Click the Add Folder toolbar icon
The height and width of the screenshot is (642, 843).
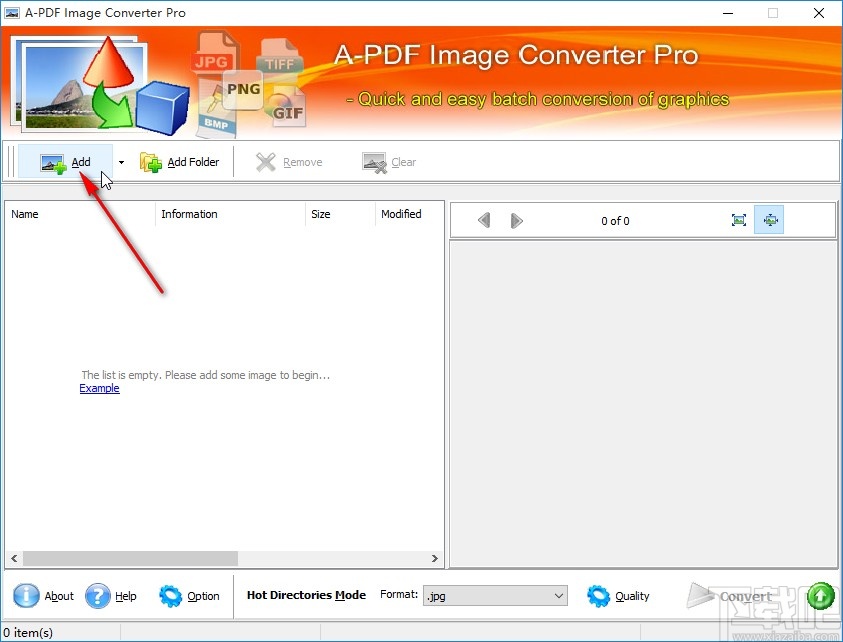[x=150, y=162]
